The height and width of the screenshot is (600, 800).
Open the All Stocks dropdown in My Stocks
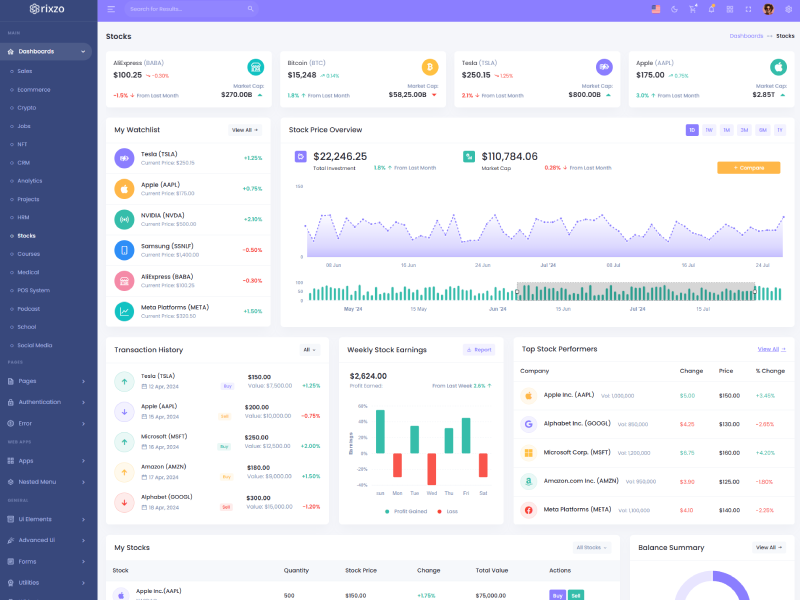click(591, 548)
